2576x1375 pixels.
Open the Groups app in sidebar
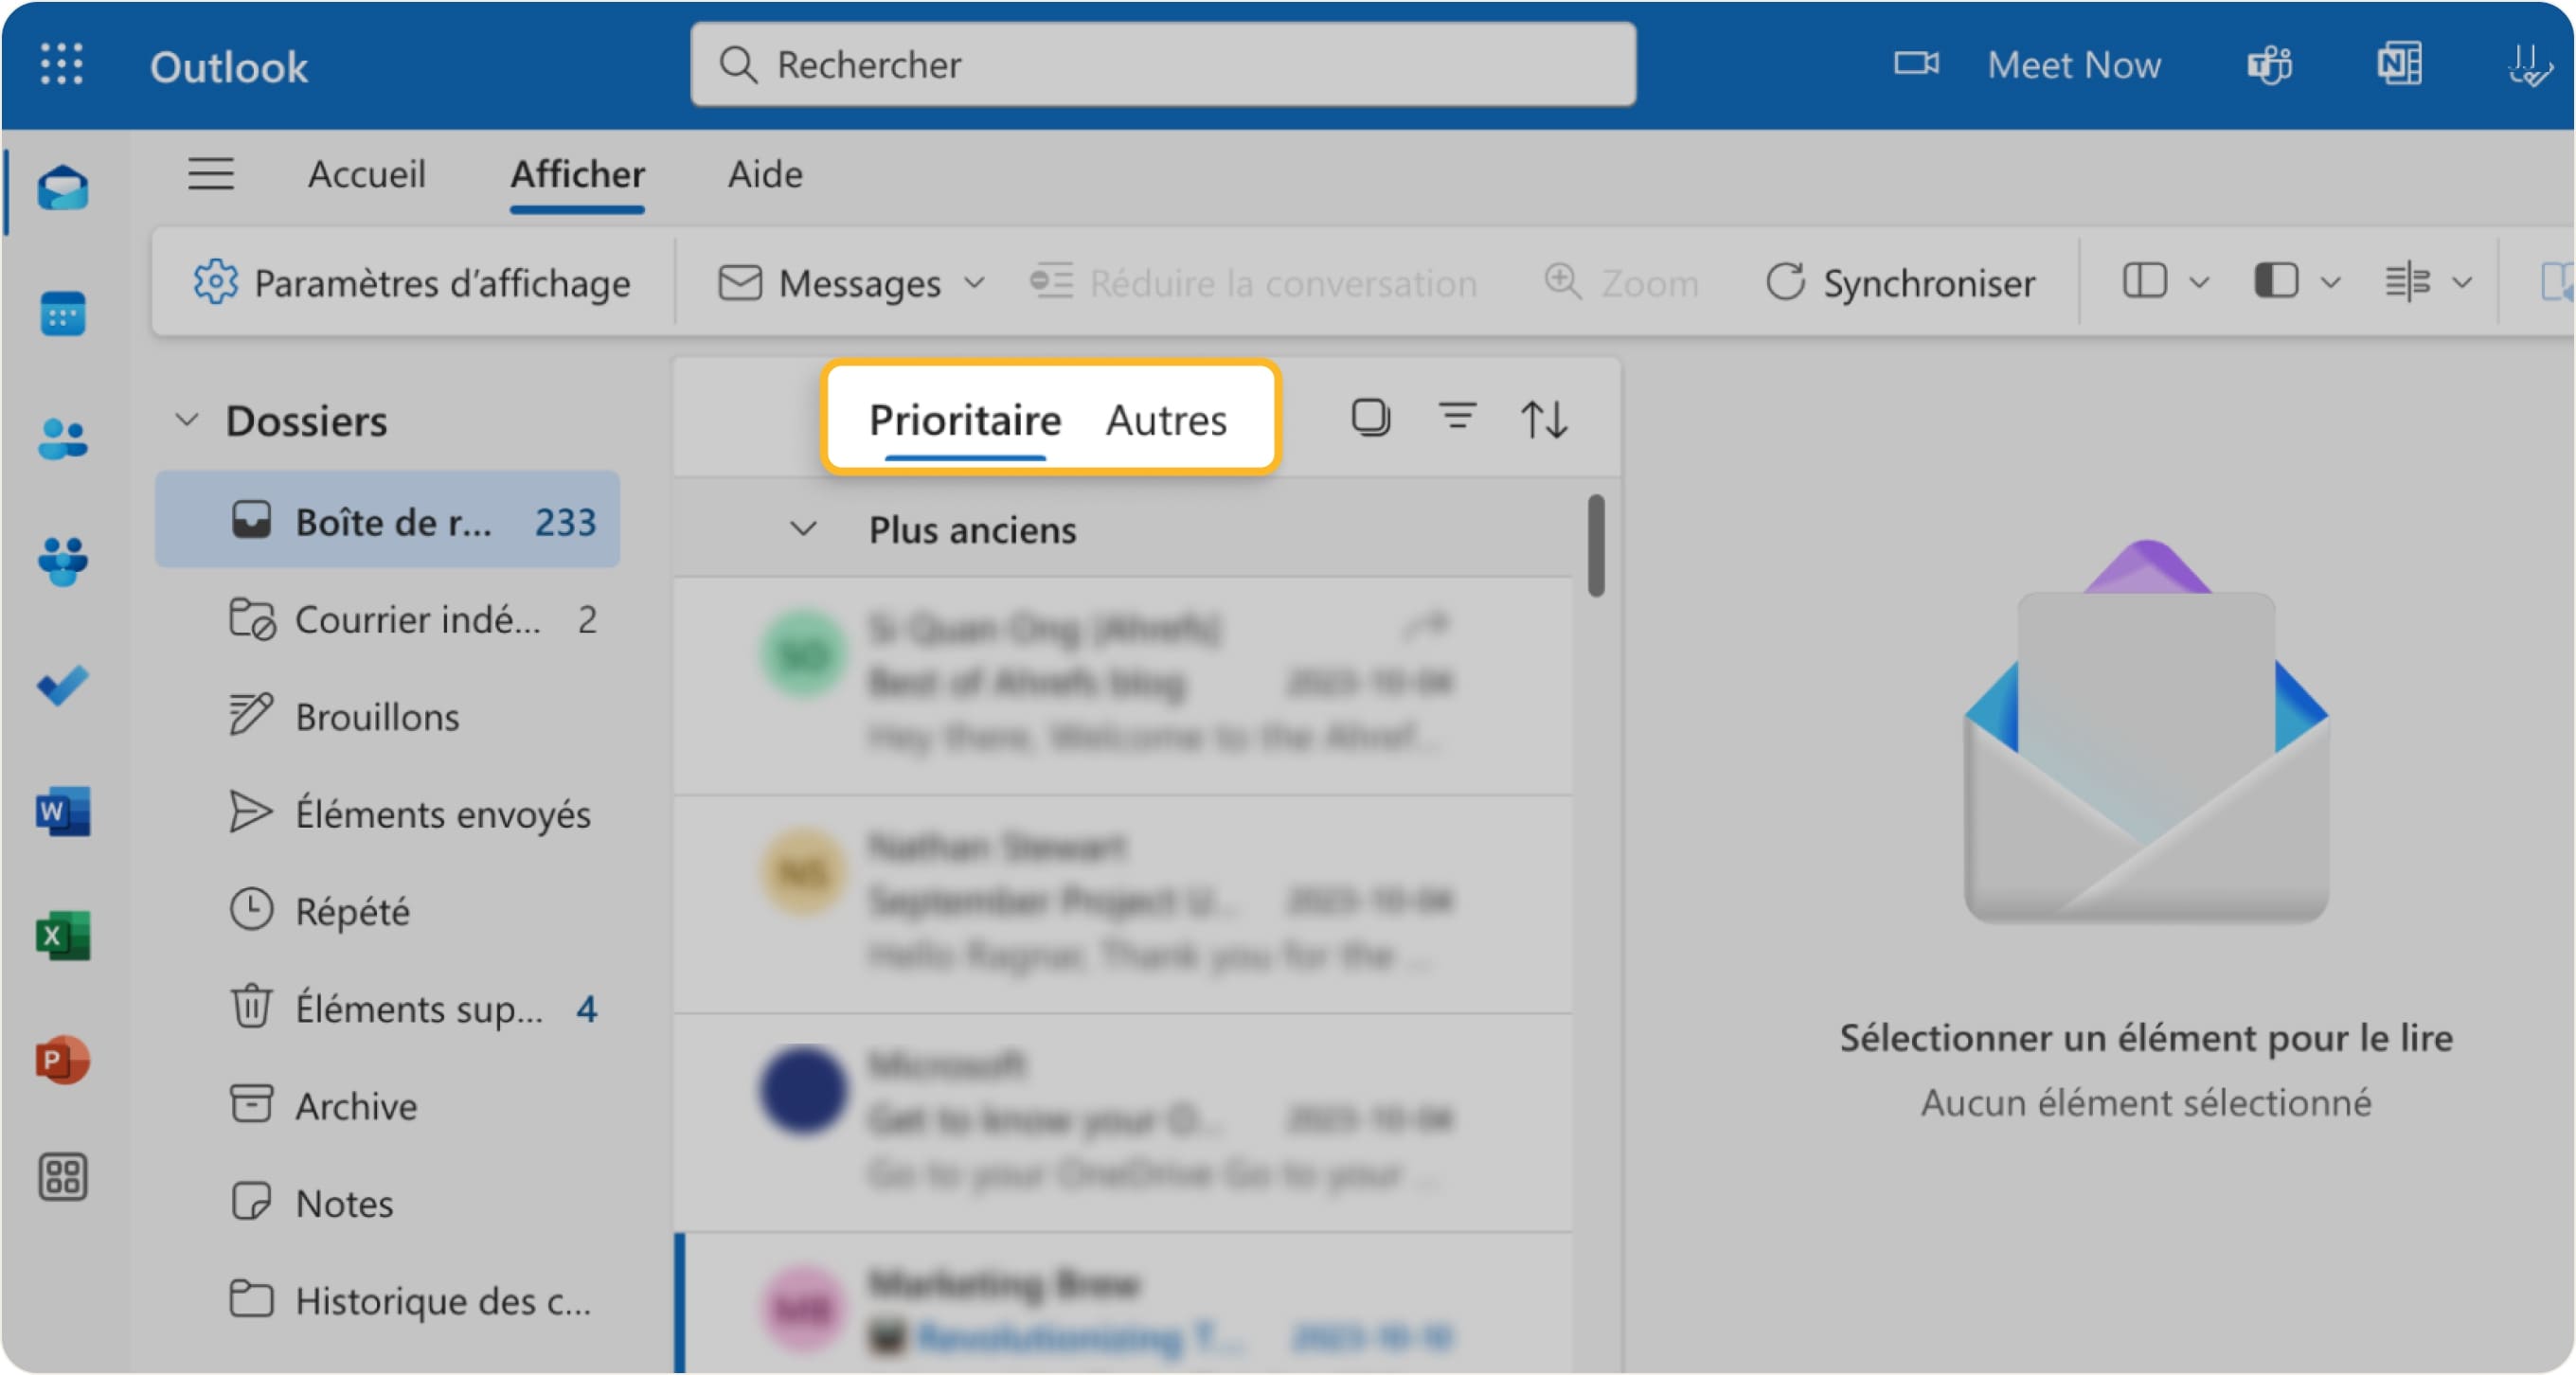63,561
